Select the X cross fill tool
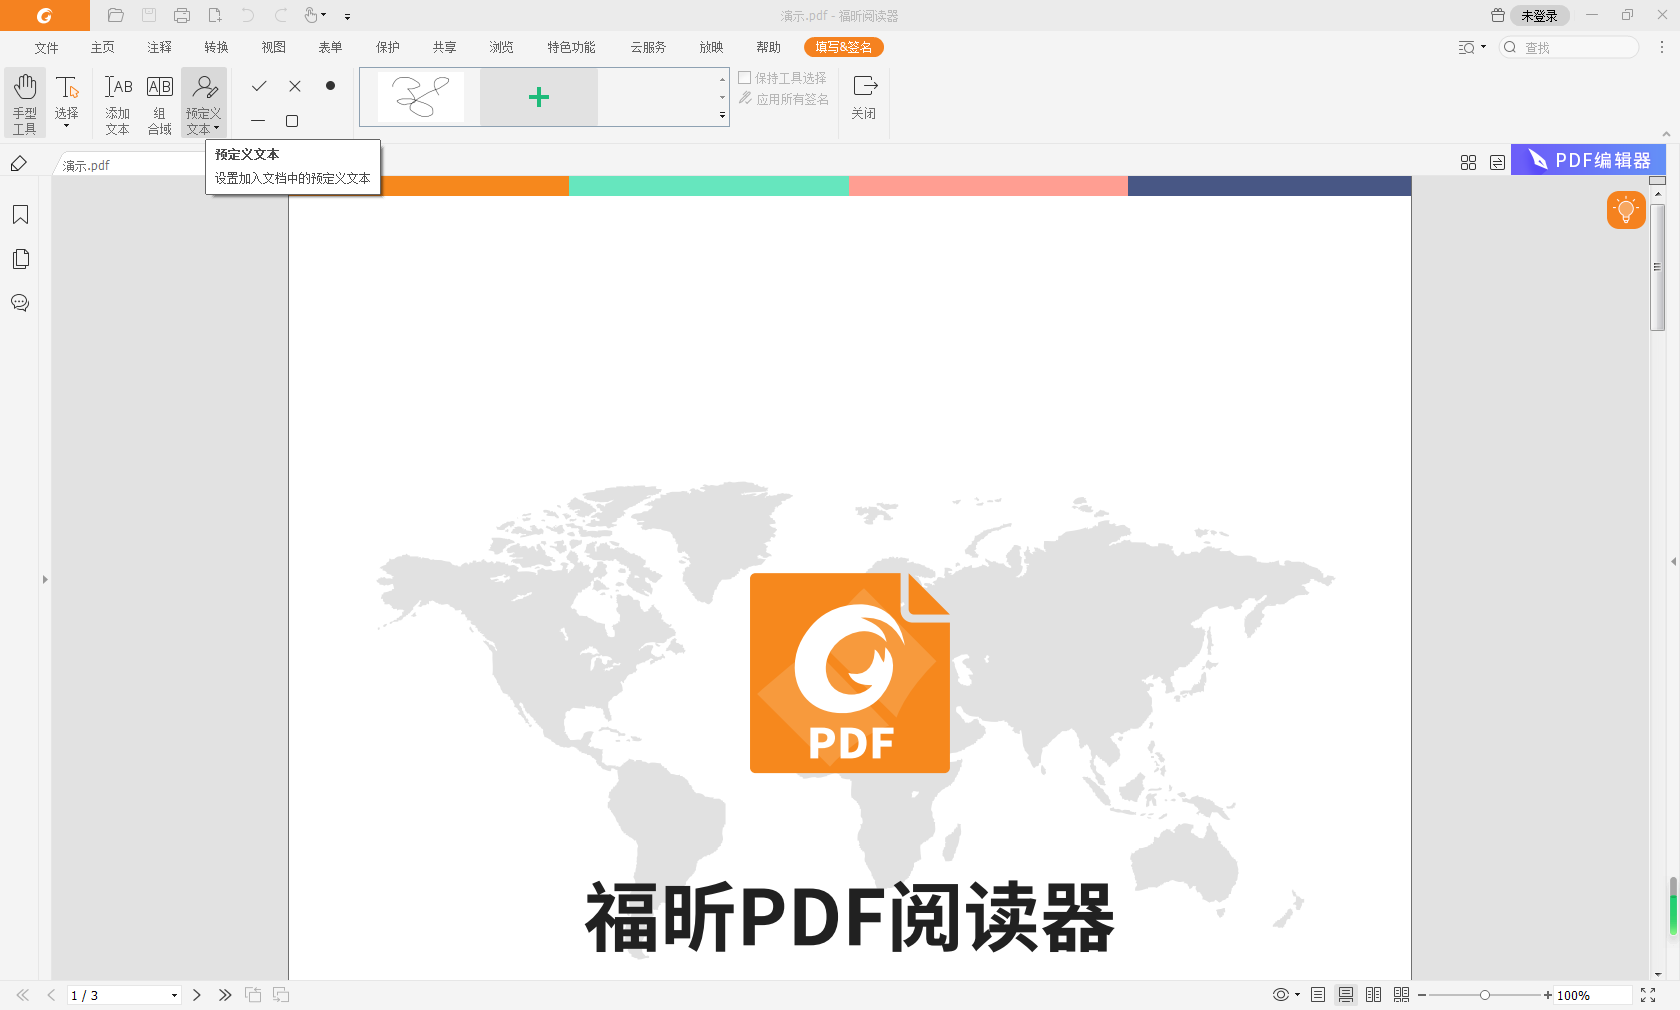Image resolution: width=1680 pixels, height=1010 pixels. click(x=294, y=86)
